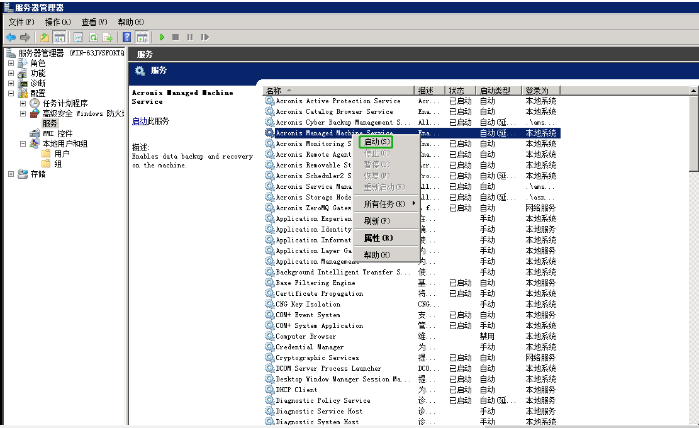Click gear icon beside Acronis Active Protection Service
Screen dimensions: 699x428
(x=269, y=101)
